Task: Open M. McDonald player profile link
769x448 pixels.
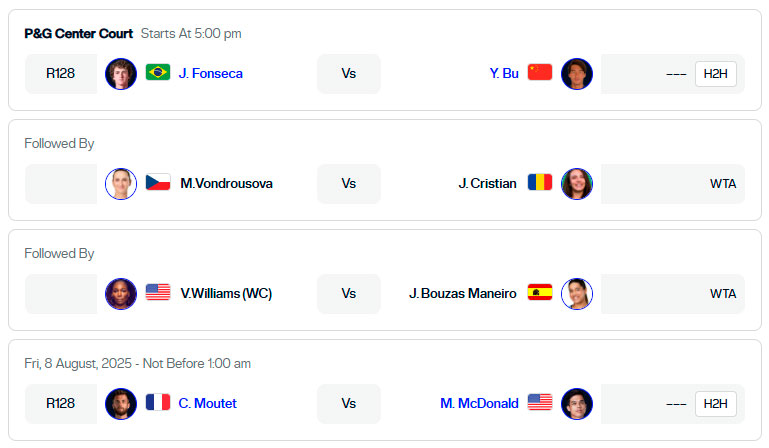Action: pyautogui.click(x=479, y=403)
